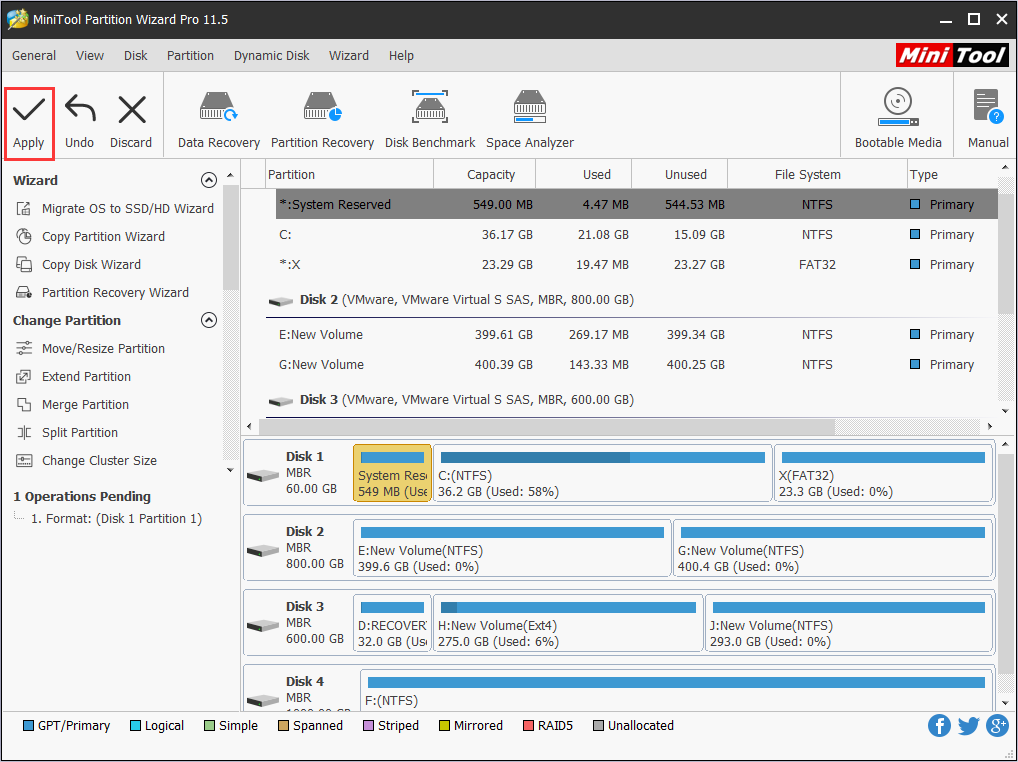The image size is (1018, 762).
Task: Select Disk 3 drive icon in disk map
Action: (x=263, y=626)
